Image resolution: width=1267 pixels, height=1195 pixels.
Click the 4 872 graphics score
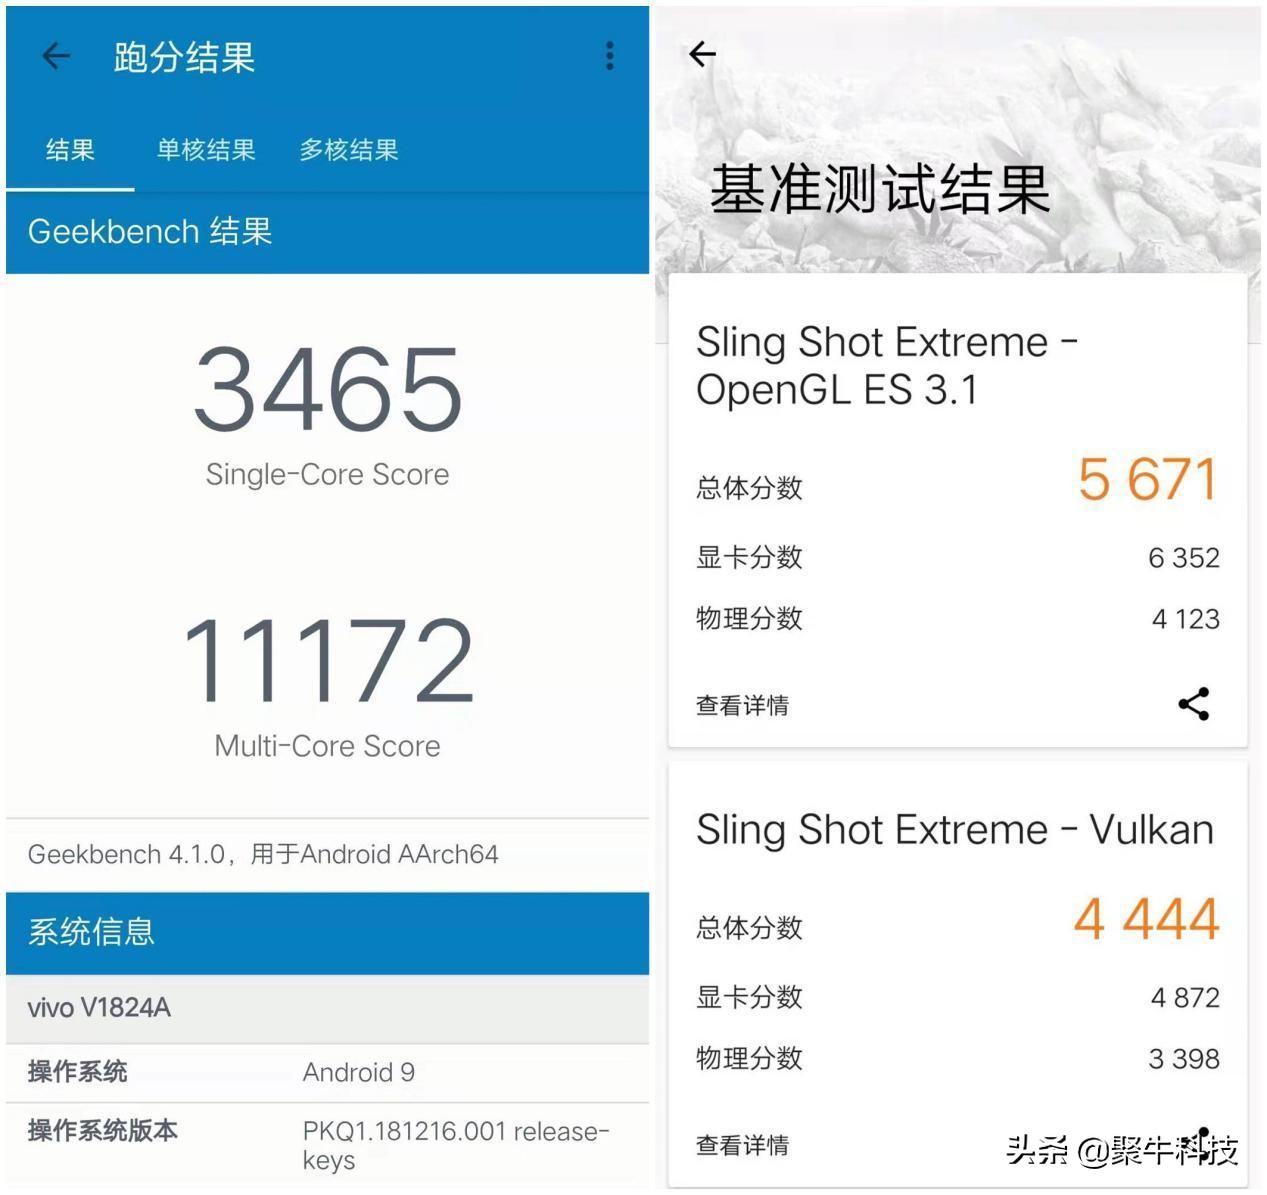[x=1185, y=998]
